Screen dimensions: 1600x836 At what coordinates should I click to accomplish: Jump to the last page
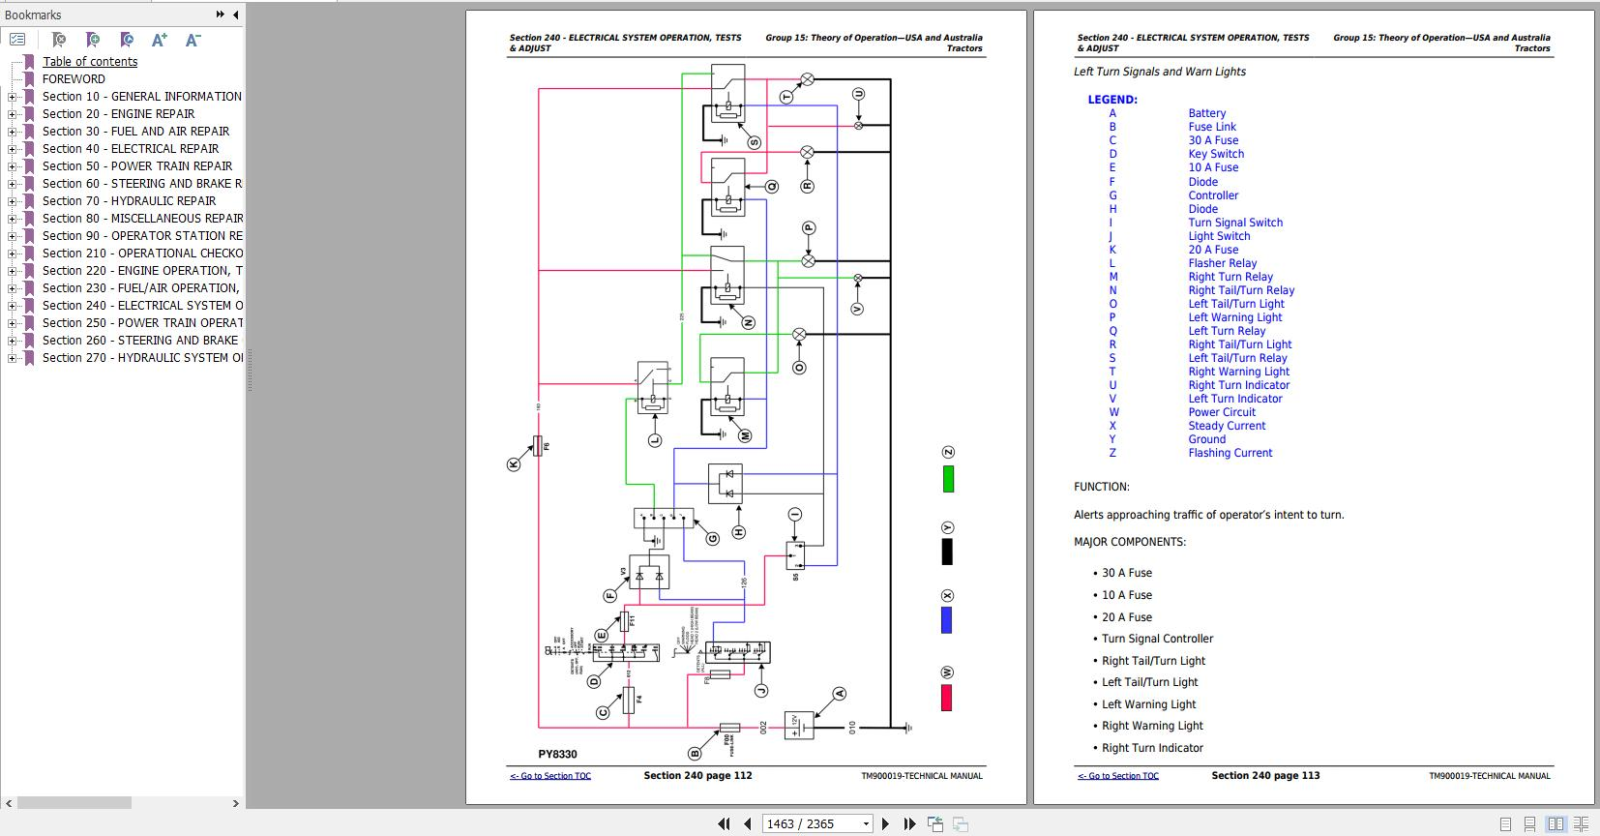(909, 824)
